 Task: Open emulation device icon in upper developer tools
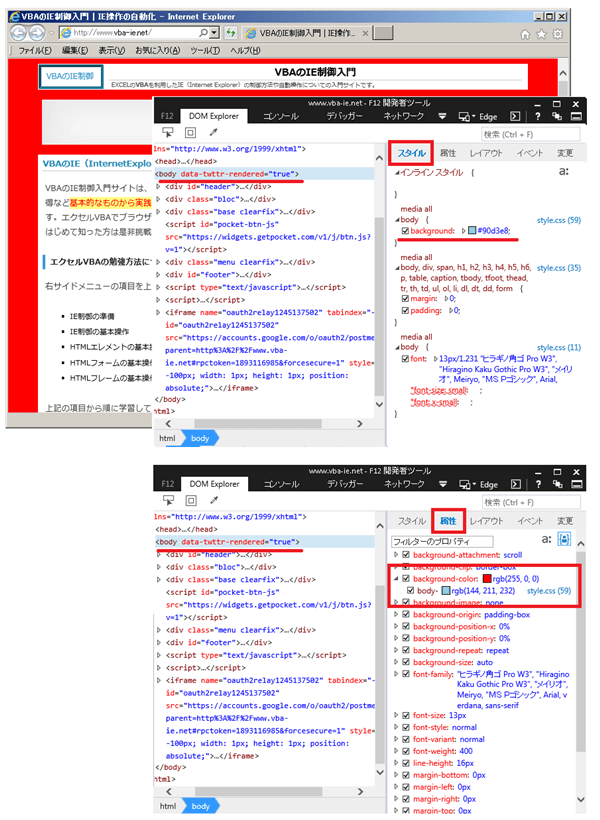466,117
